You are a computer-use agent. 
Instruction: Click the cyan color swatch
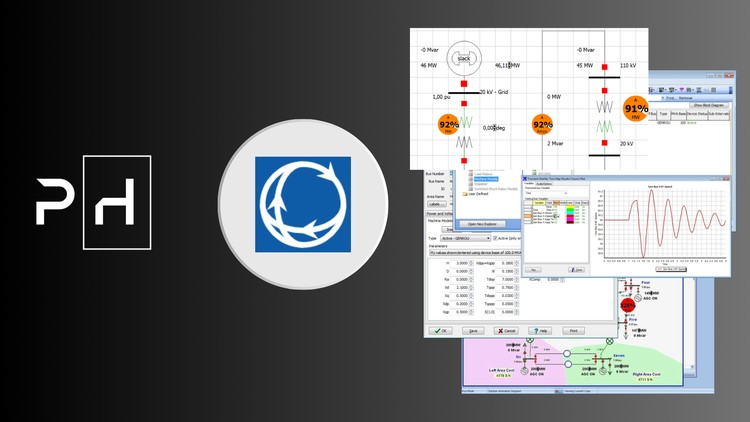click(570, 212)
